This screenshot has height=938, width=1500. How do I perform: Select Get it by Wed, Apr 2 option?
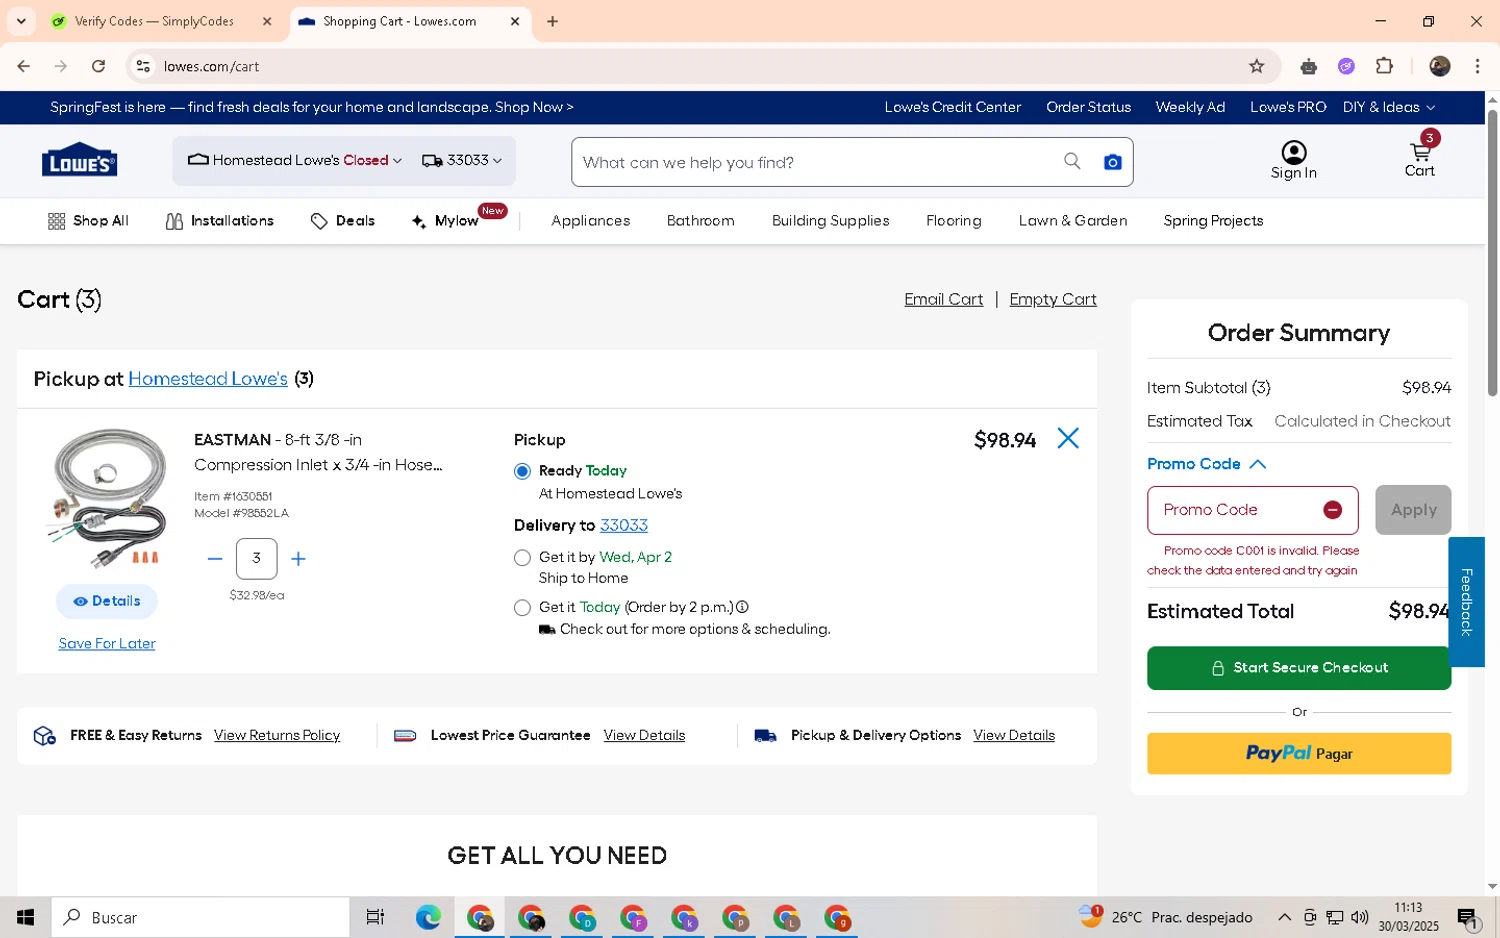coord(522,557)
